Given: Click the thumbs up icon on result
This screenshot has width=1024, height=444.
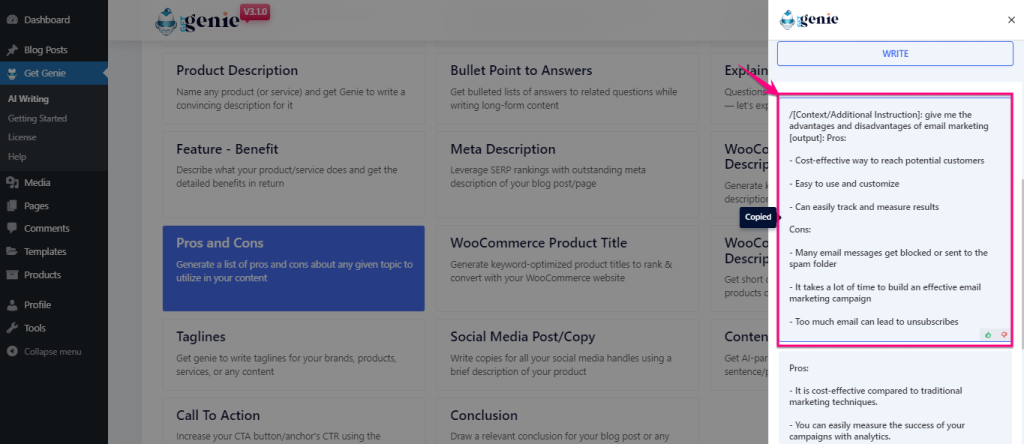Looking at the screenshot, I should click(988, 334).
